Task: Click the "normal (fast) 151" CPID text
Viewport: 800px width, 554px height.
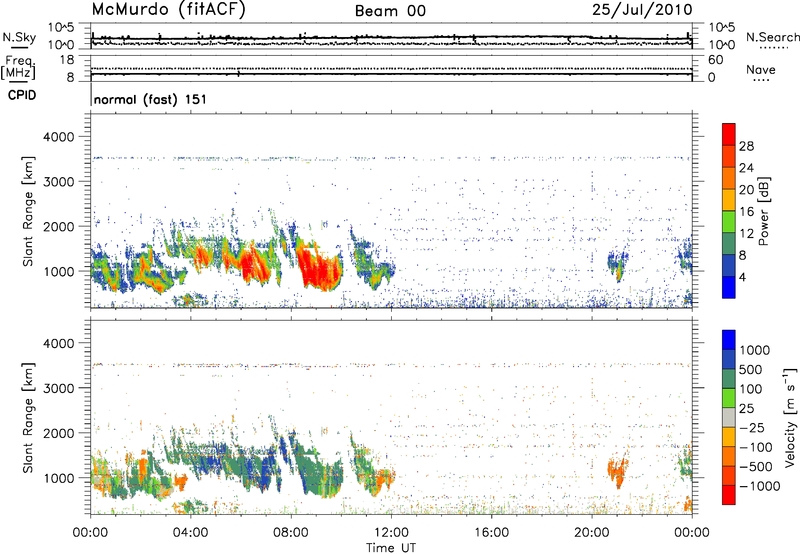Action: tap(151, 99)
